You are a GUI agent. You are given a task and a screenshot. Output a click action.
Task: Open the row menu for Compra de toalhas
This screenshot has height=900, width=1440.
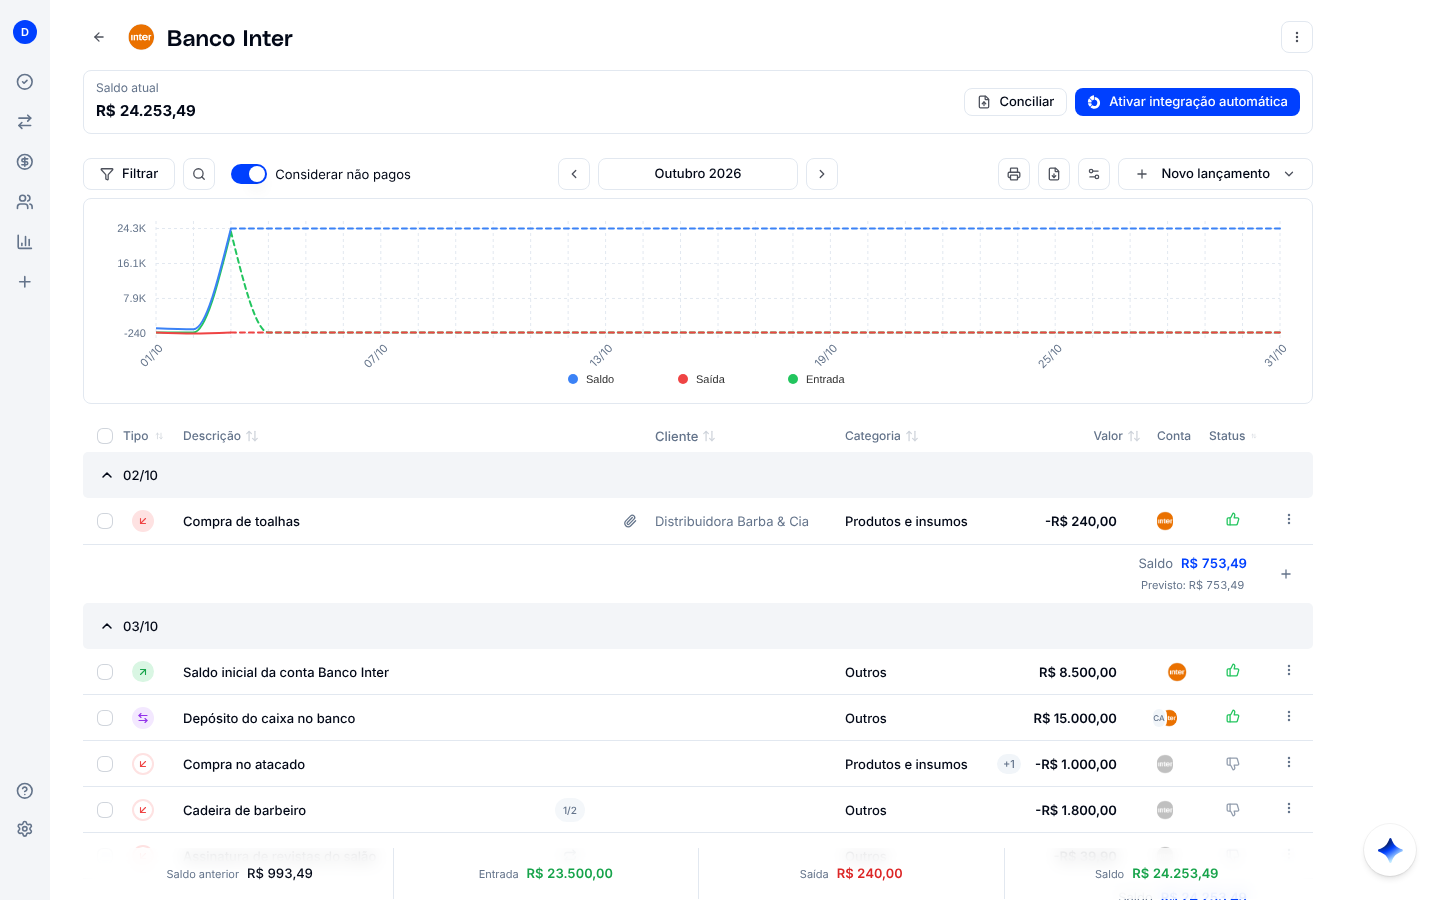(x=1289, y=520)
